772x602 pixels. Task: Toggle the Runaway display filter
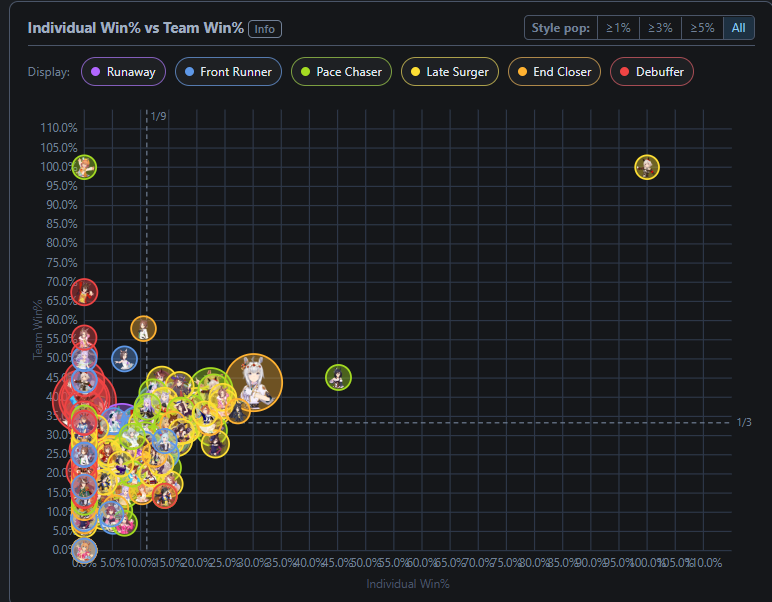pos(124,72)
